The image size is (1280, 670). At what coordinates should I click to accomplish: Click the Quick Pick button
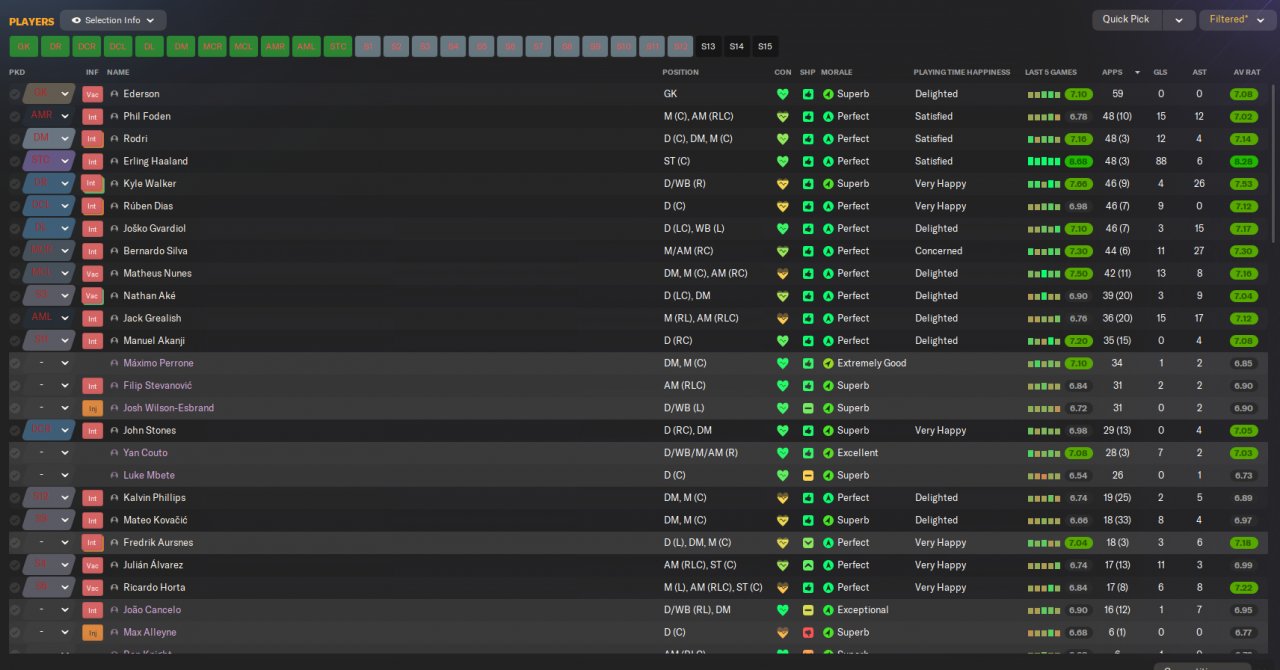(x=1128, y=19)
